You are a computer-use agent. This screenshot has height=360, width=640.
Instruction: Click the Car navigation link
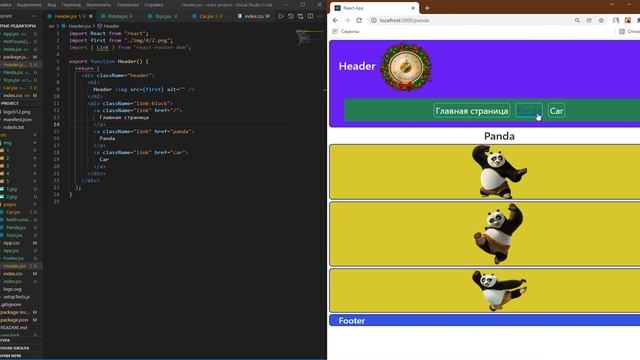pos(556,111)
